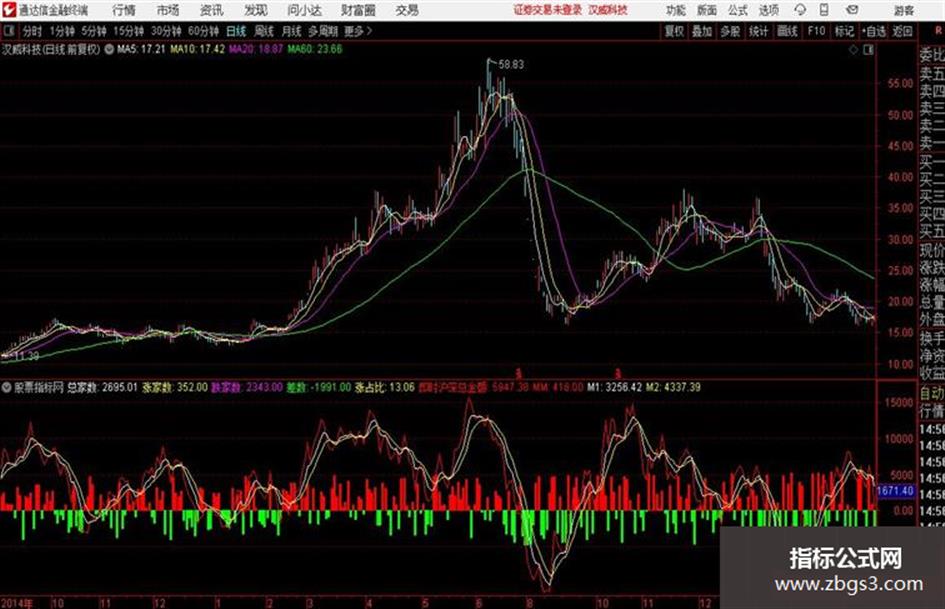Image resolution: width=945 pixels, height=609 pixels.
Task: Click the 返回 back button
Action: [x=902, y=31]
